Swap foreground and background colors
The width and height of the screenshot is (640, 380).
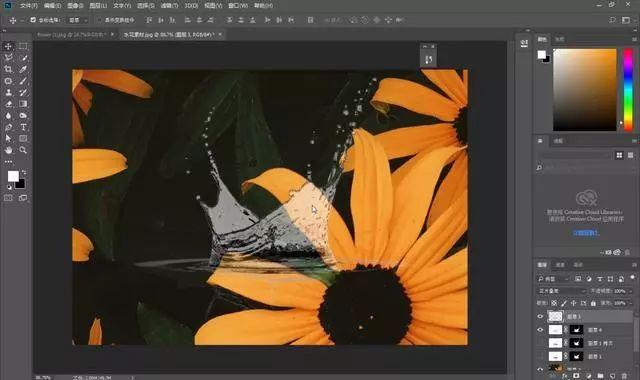24,172
